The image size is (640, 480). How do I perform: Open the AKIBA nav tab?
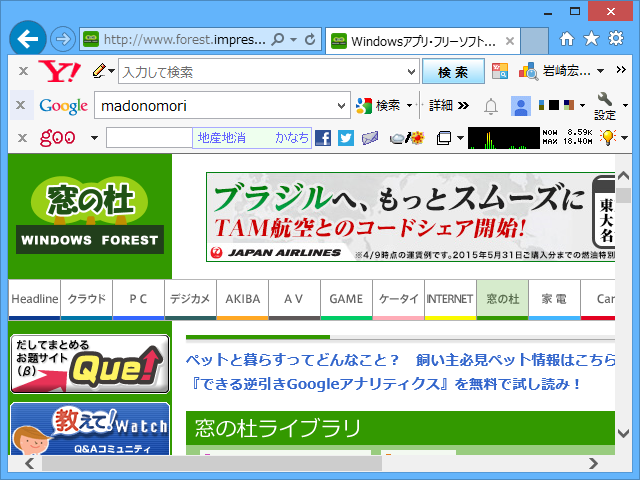click(x=242, y=299)
